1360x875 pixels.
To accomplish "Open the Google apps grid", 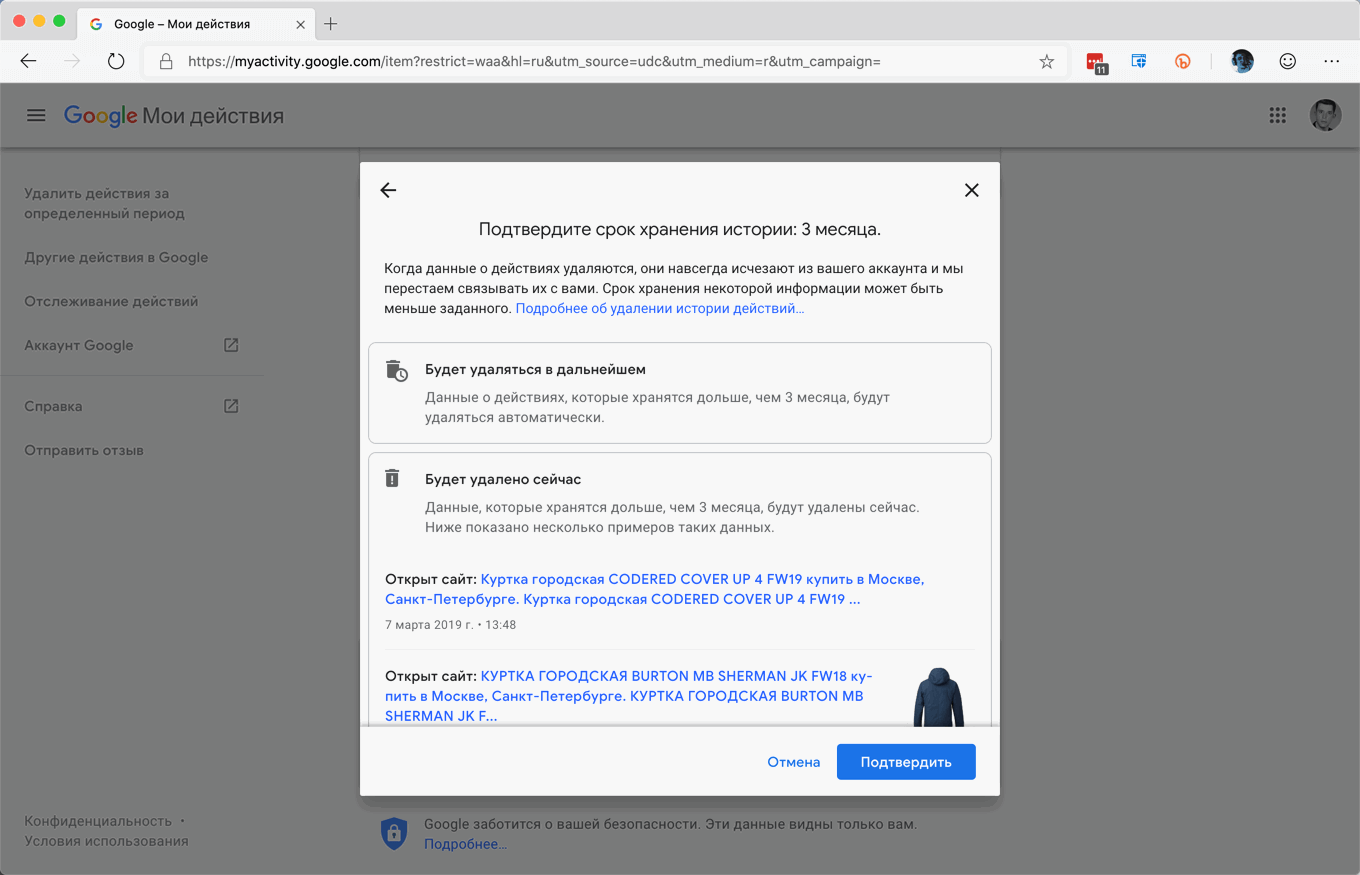I will 1277,116.
